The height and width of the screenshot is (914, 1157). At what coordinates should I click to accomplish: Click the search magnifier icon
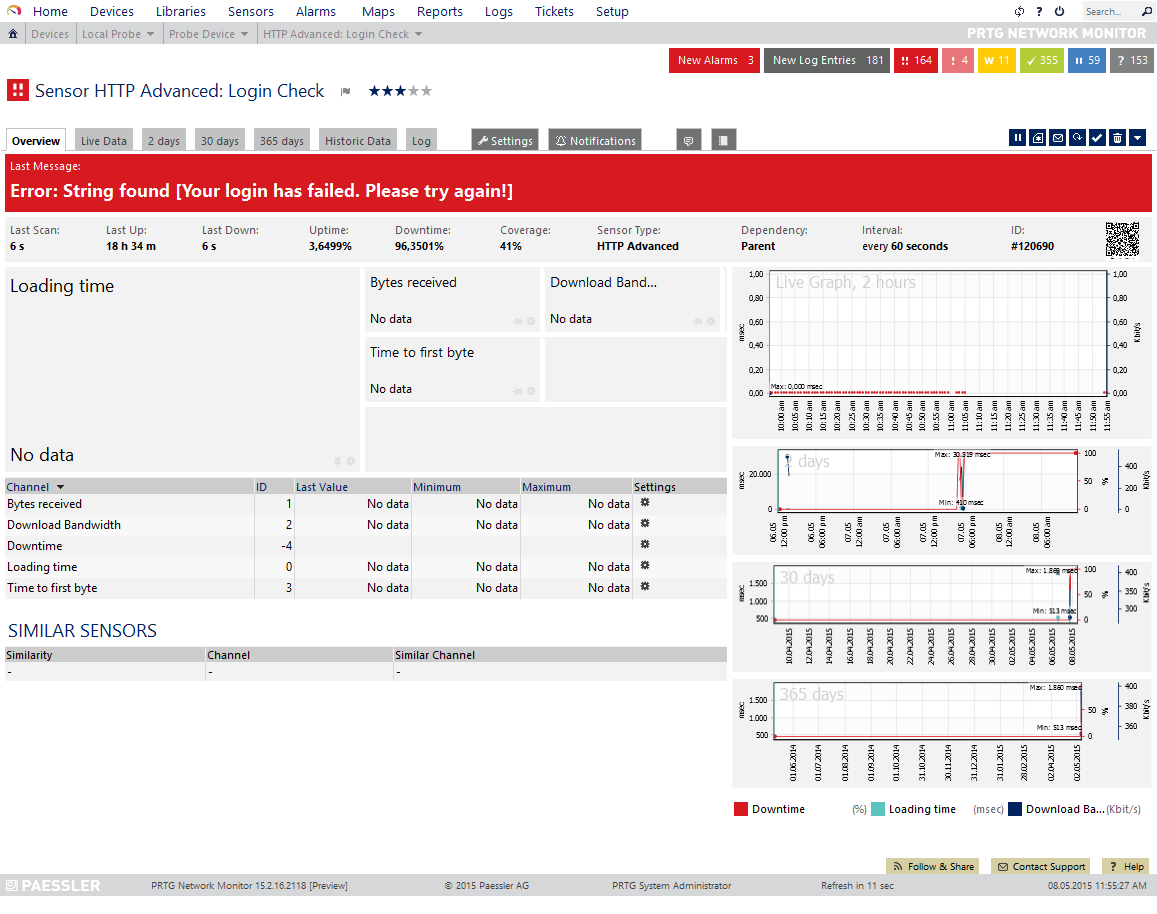tap(1146, 11)
